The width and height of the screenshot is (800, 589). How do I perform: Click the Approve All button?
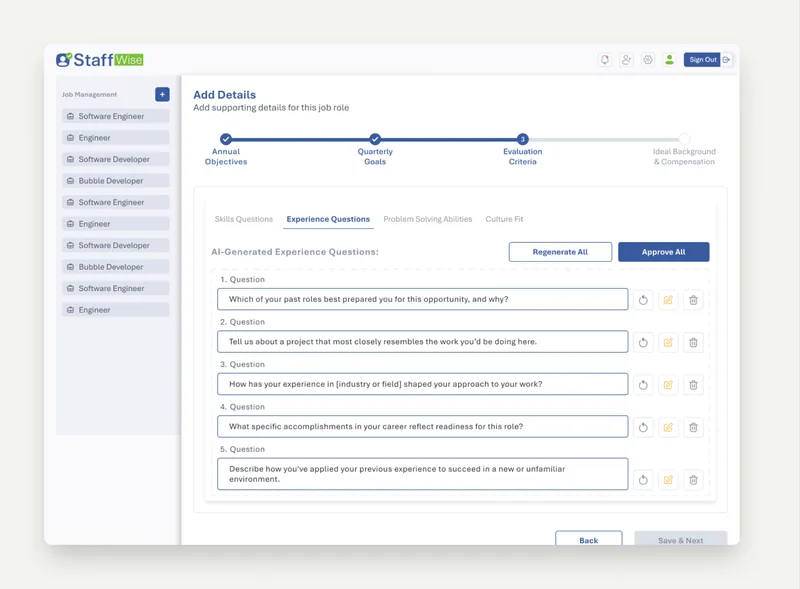coord(664,252)
